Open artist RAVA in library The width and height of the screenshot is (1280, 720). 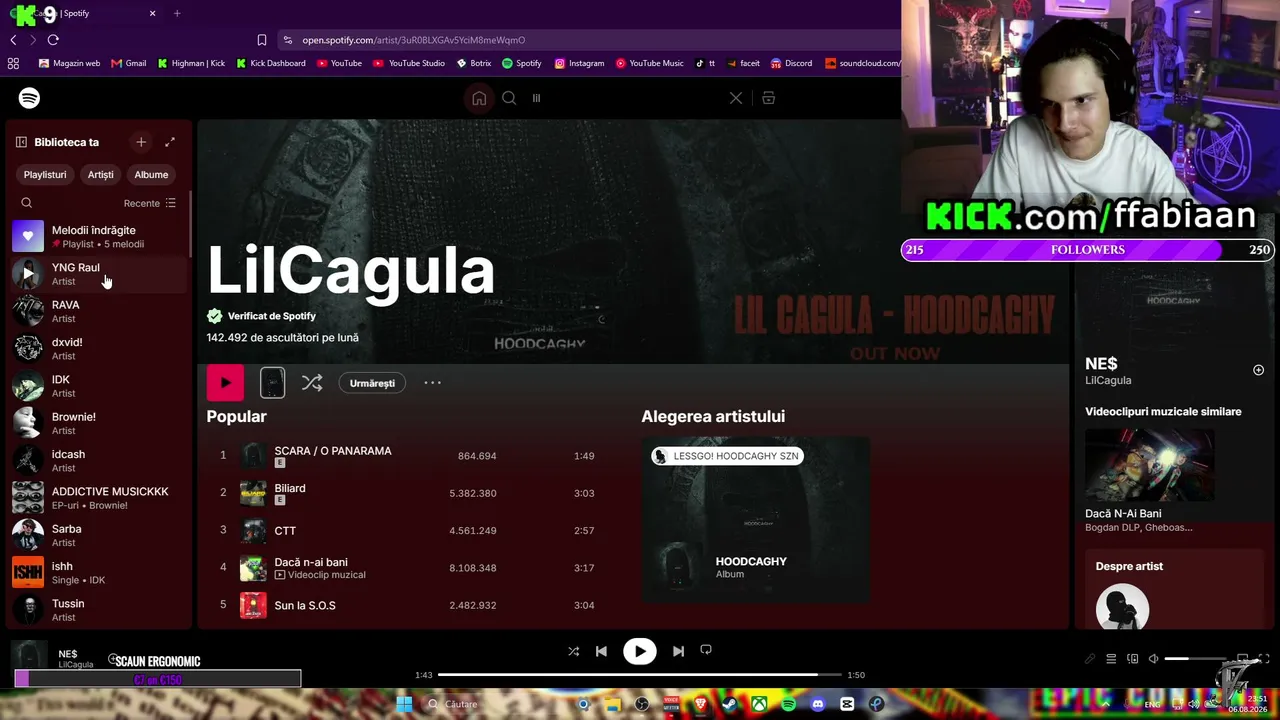point(98,311)
